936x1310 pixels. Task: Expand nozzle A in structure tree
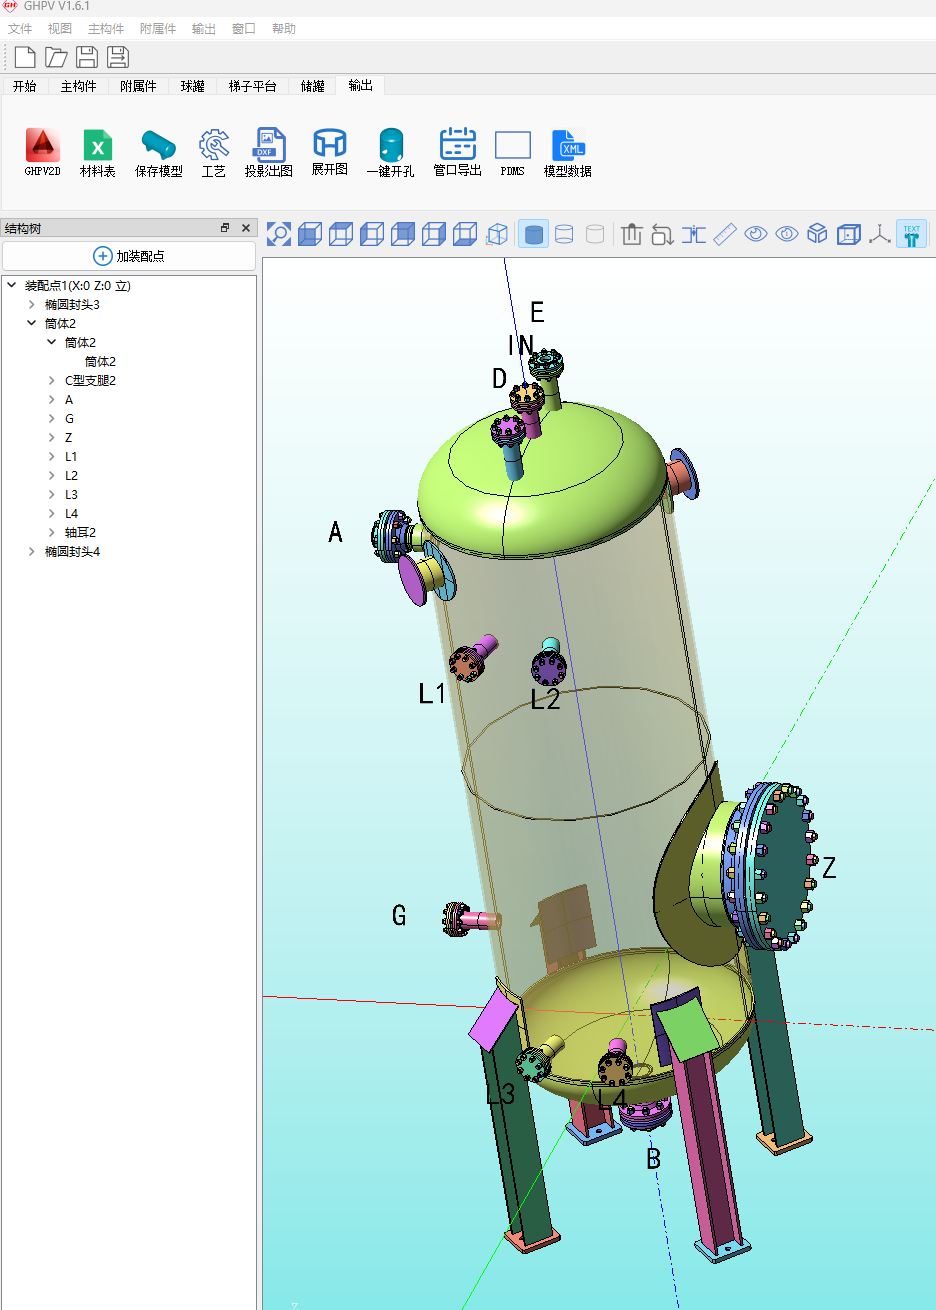(52, 399)
